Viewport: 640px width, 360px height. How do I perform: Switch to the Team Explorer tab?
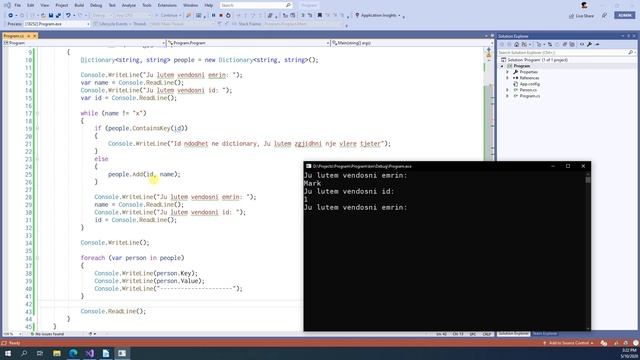[x=545, y=334]
